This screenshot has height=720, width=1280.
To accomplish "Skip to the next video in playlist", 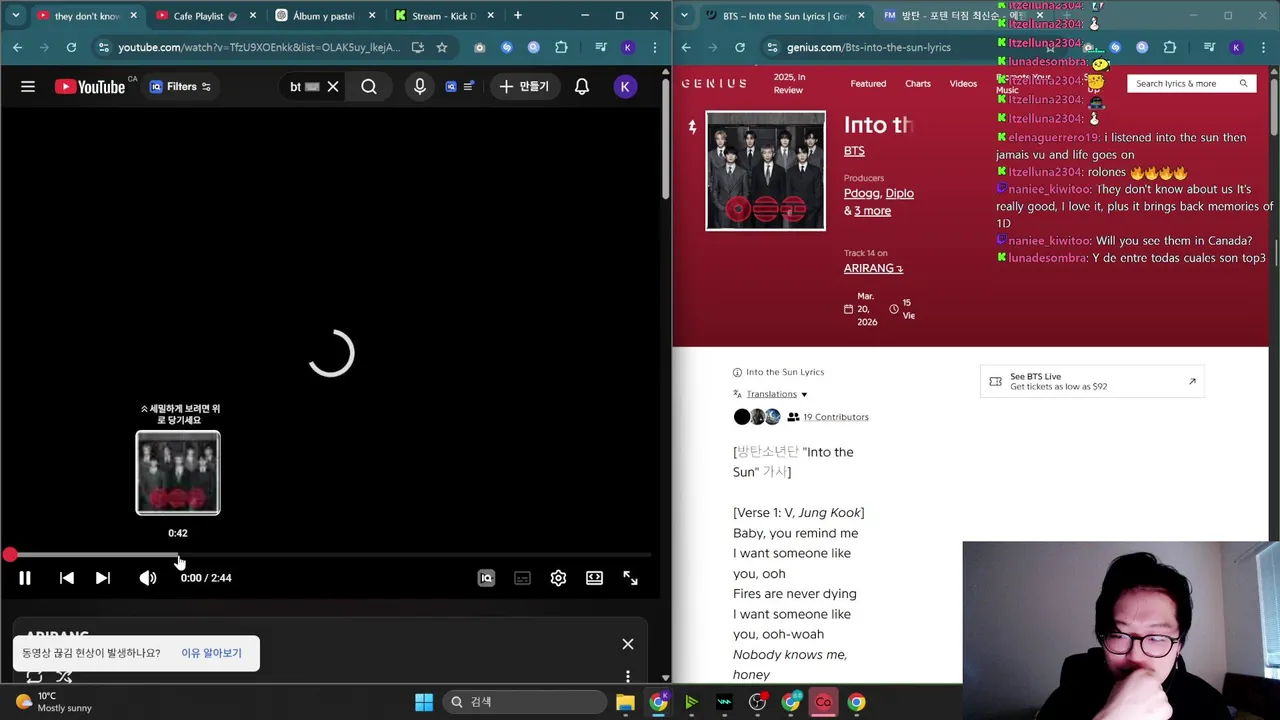I will click(103, 578).
